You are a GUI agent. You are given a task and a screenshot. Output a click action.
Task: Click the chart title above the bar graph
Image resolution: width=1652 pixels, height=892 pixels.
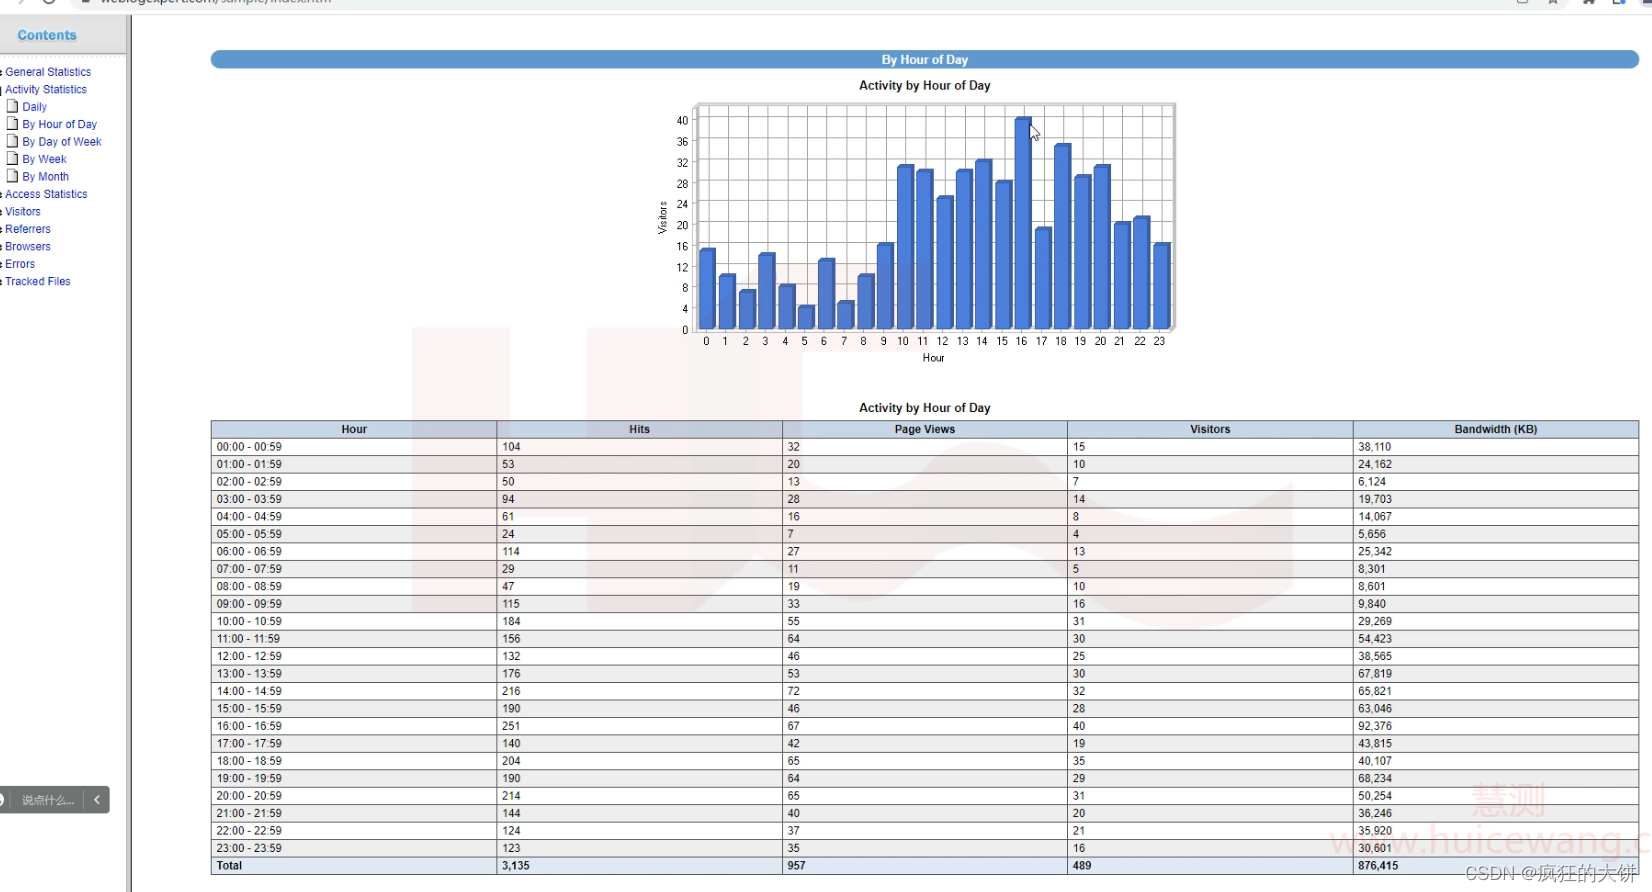coord(925,86)
